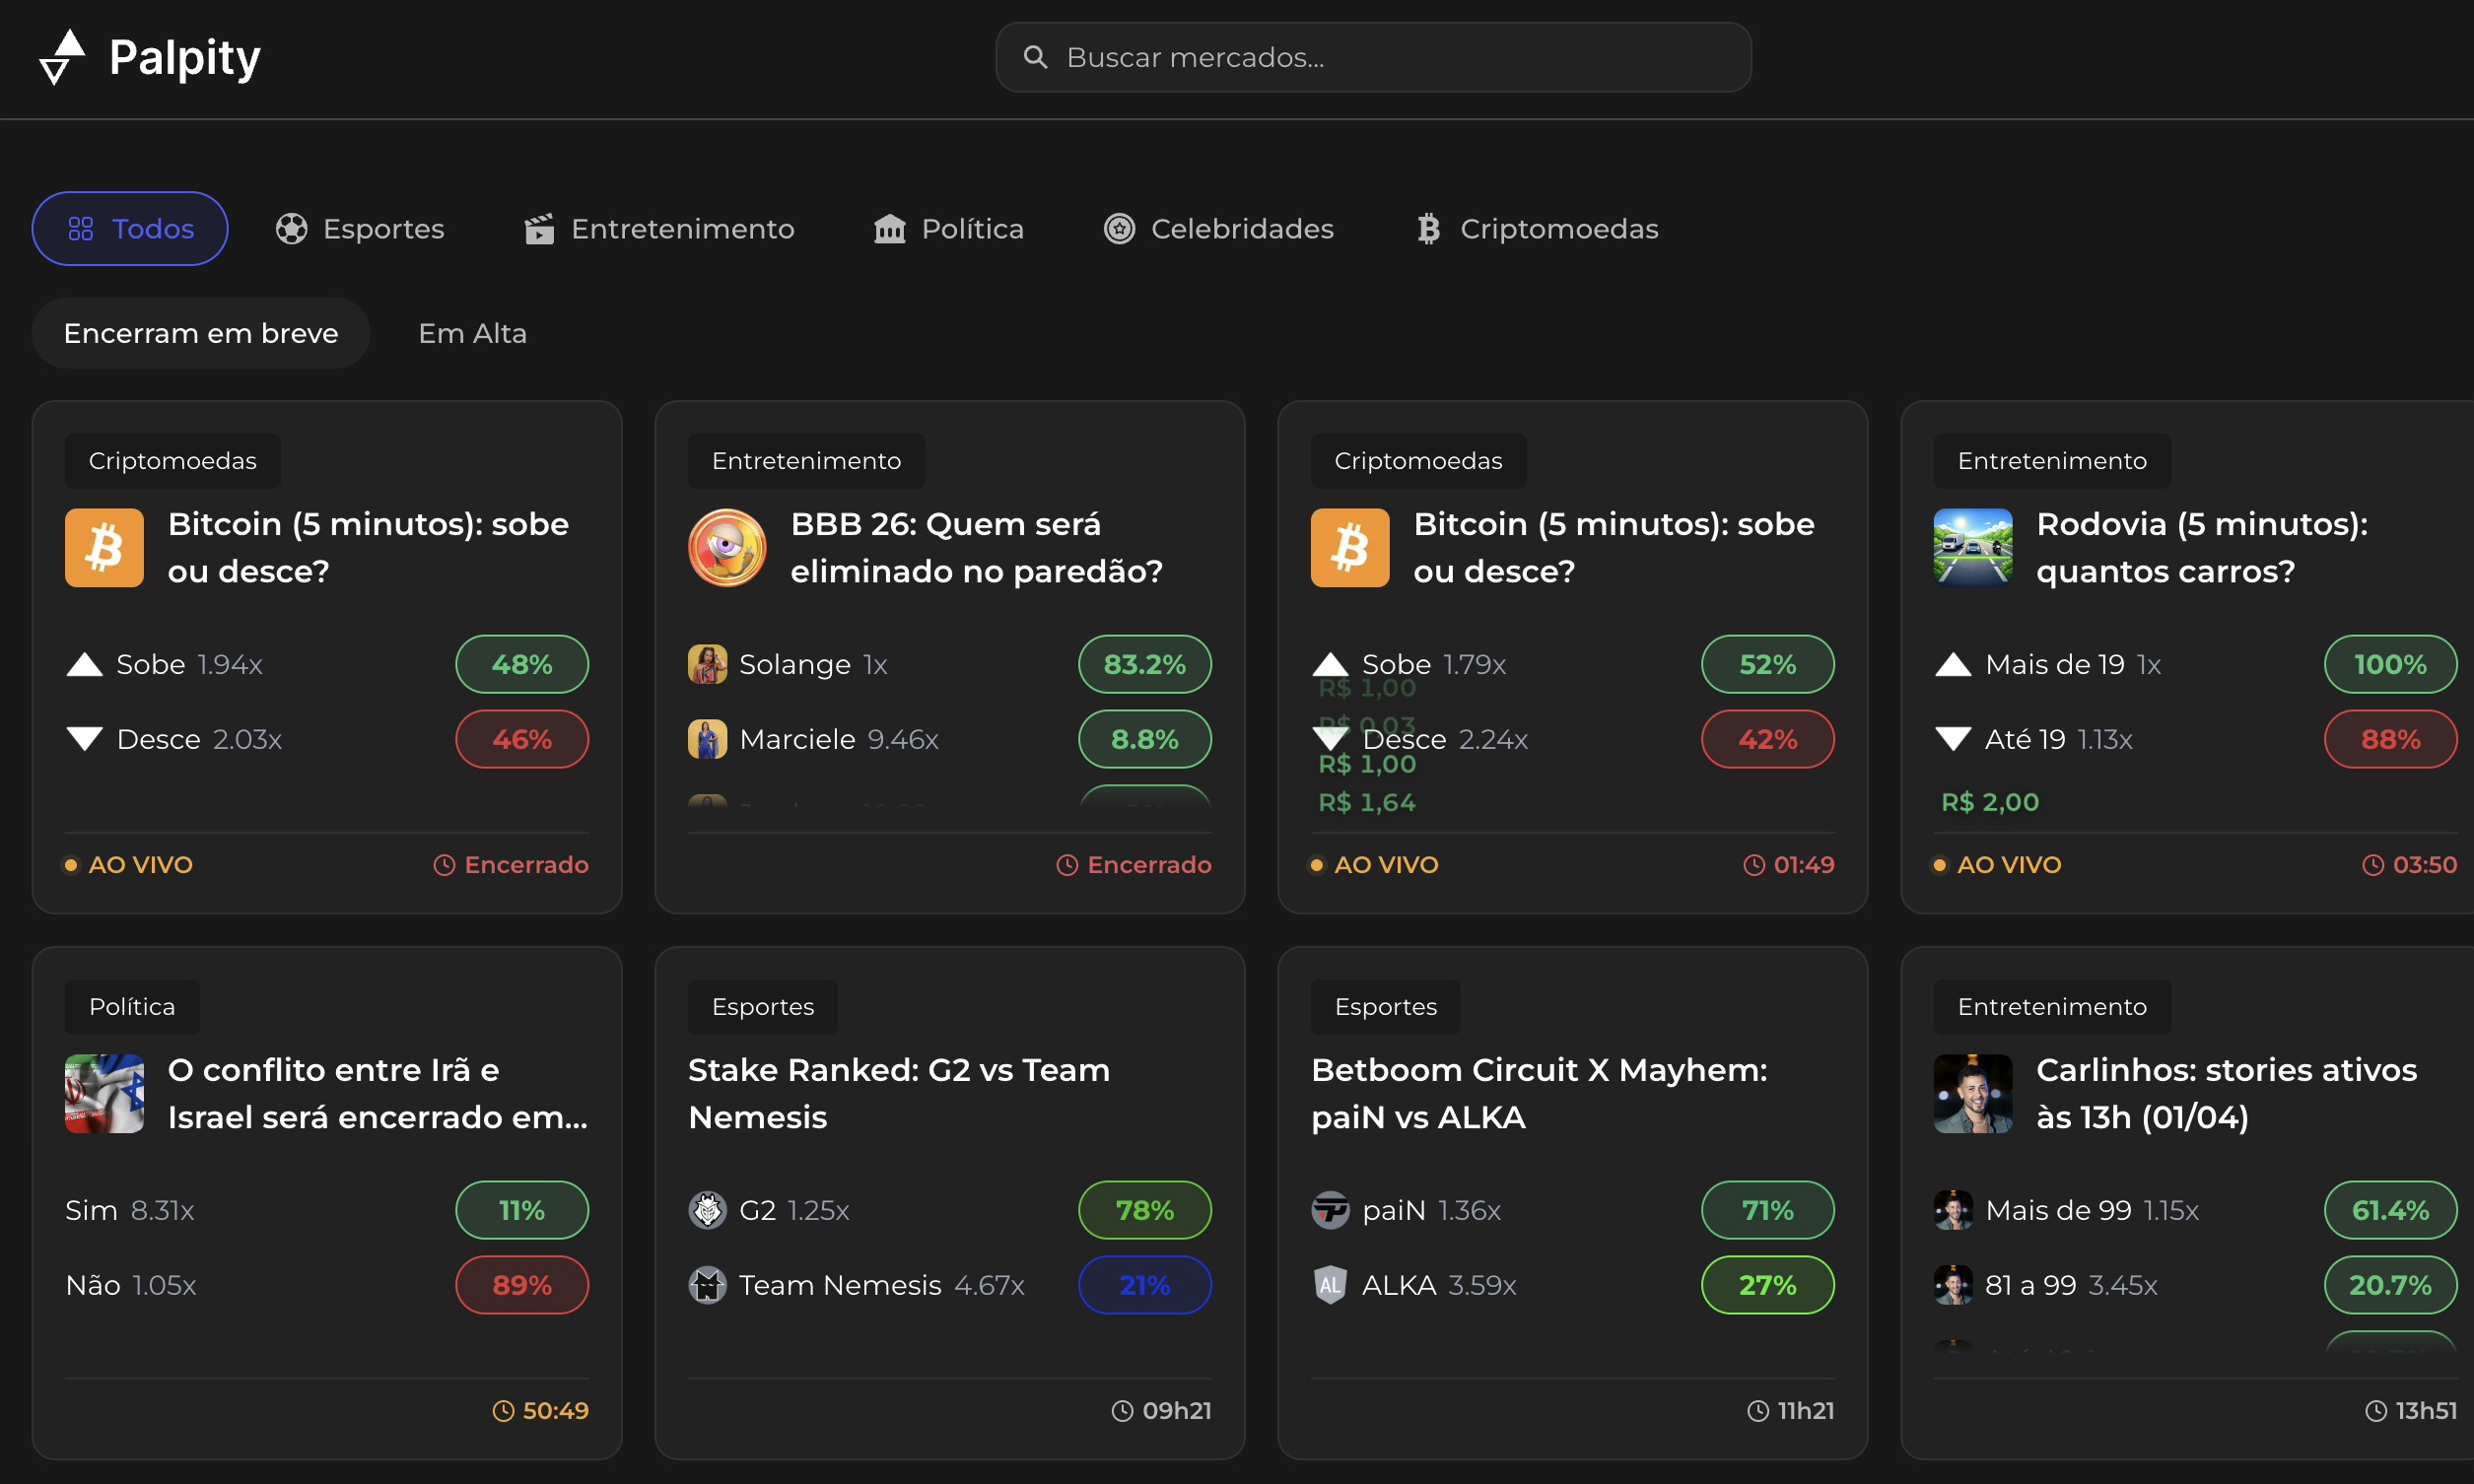Click the Bitcoin icon in the first card
Image resolution: width=2474 pixels, height=1484 pixels.
click(104, 547)
